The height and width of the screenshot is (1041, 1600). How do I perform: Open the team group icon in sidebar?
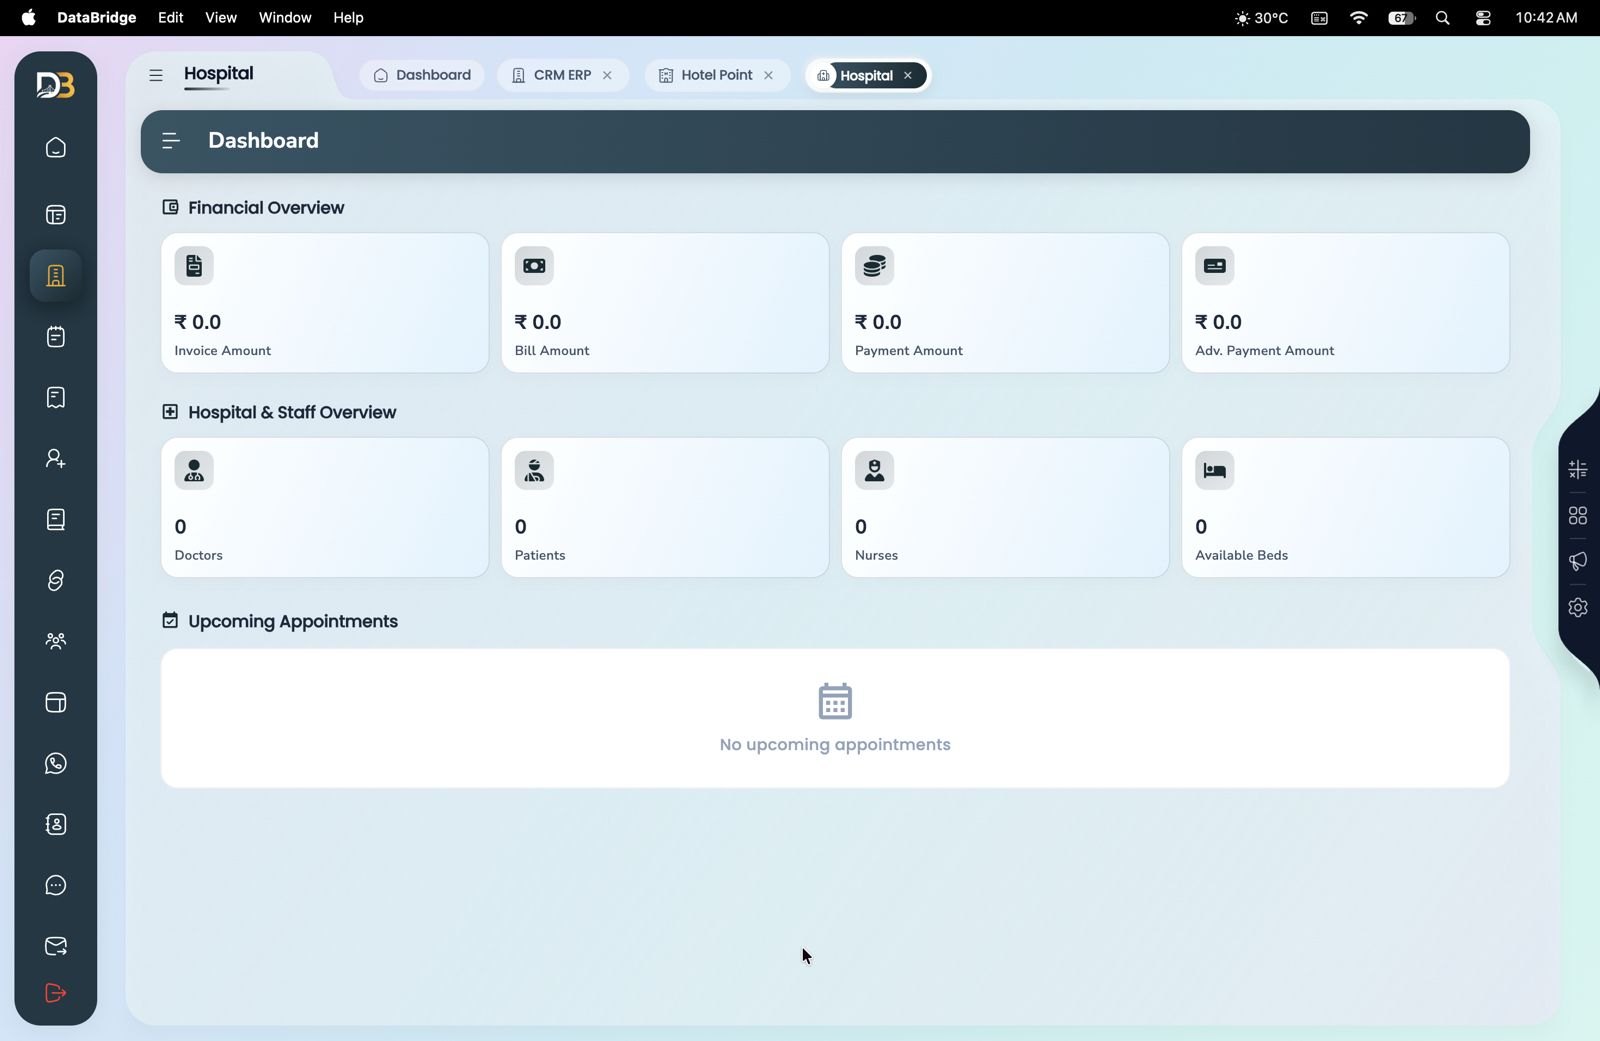point(56,642)
